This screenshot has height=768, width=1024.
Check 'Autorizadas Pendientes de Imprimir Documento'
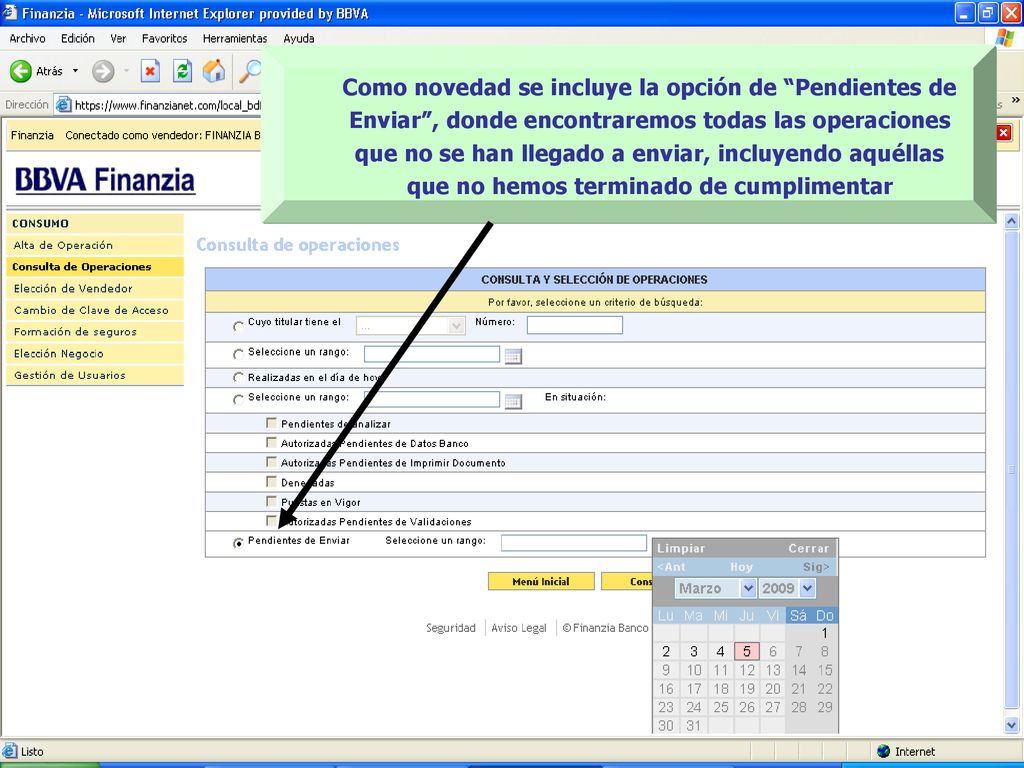272,462
